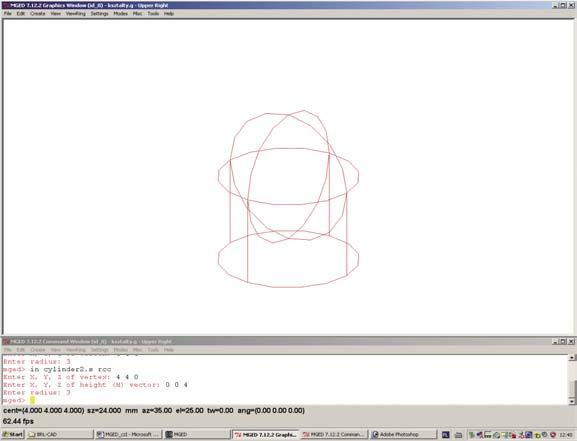Open the Modes menu in Graphics Window
Image resolution: width=577 pixels, height=441 pixels.
(x=120, y=14)
